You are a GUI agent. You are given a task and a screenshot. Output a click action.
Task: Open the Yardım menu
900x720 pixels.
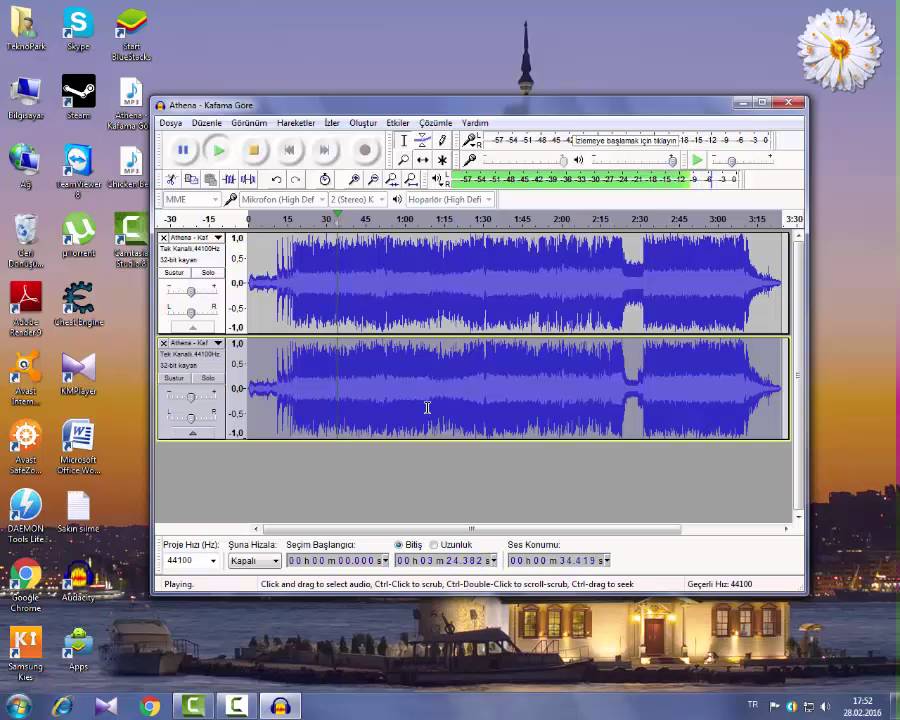click(x=475, y=123)
